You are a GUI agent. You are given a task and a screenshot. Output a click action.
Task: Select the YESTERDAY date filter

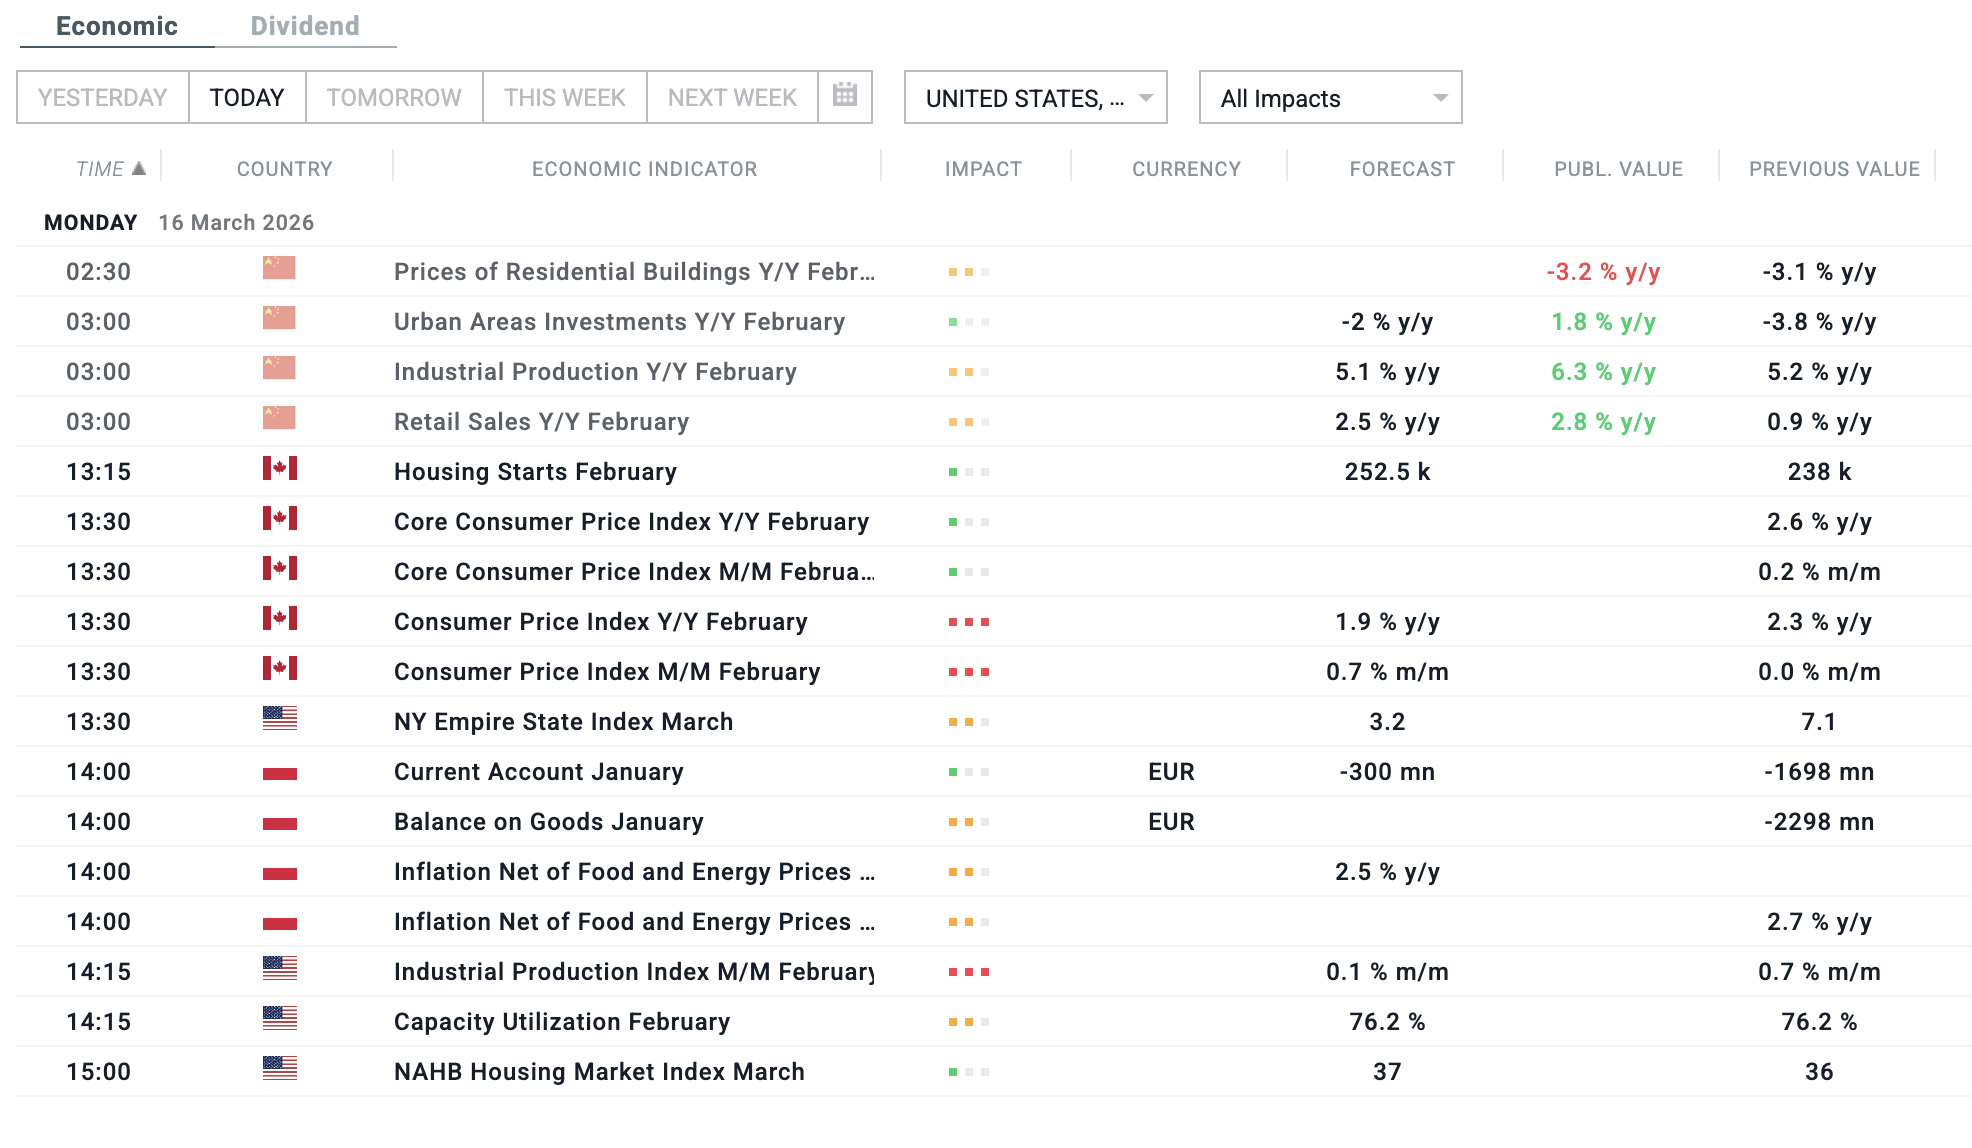[x=102, y=98]
